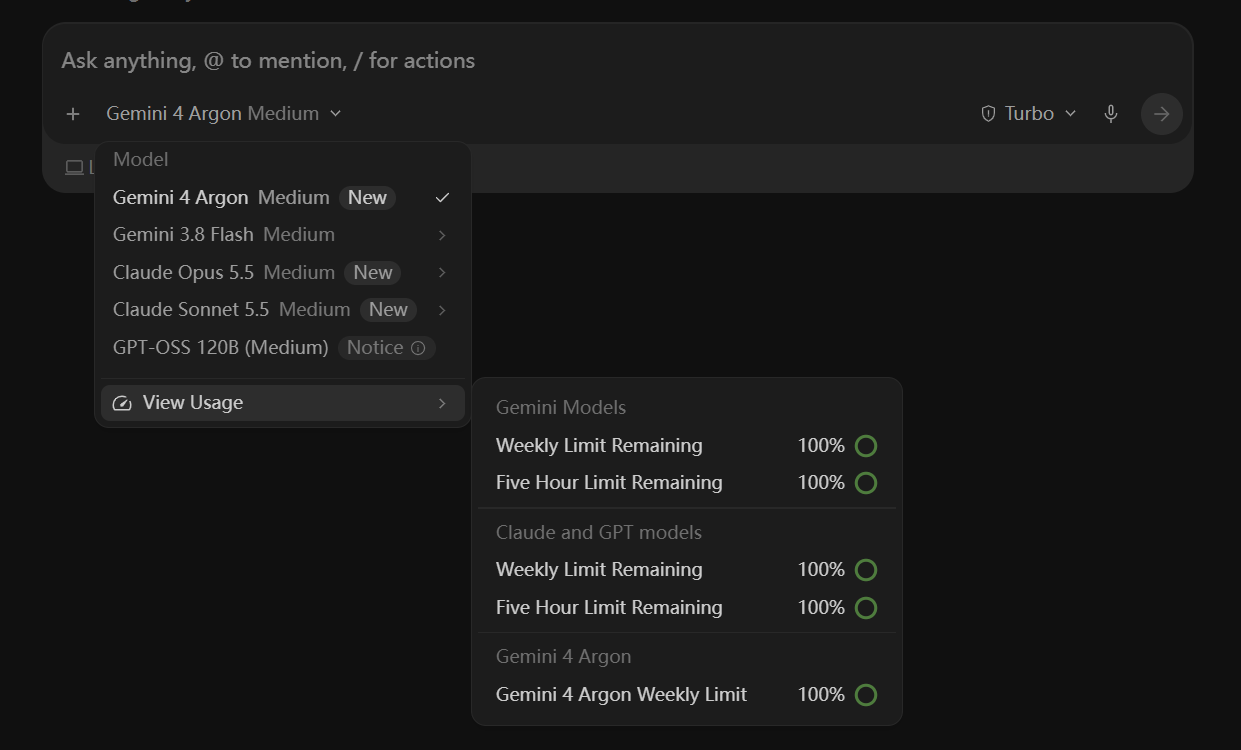Select GPT-OSS 120B (Medium) model

click(x=283, y=348)
